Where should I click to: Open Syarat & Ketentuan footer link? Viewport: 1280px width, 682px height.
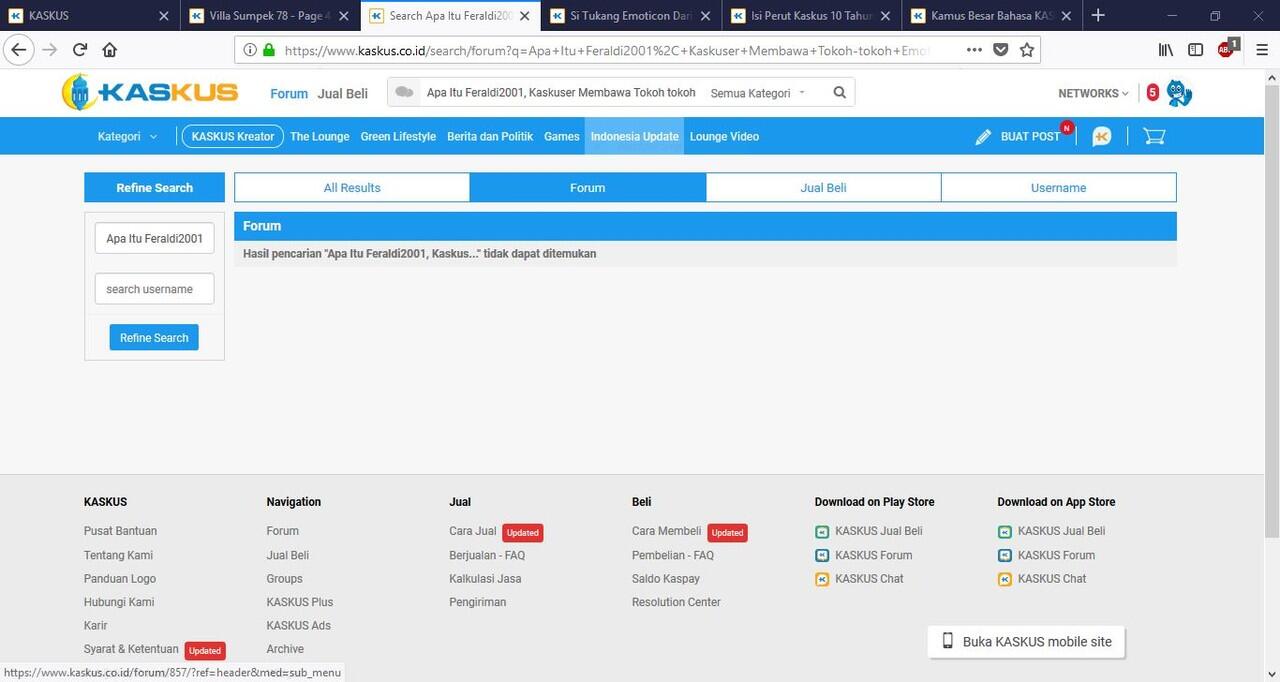point(131,650)
